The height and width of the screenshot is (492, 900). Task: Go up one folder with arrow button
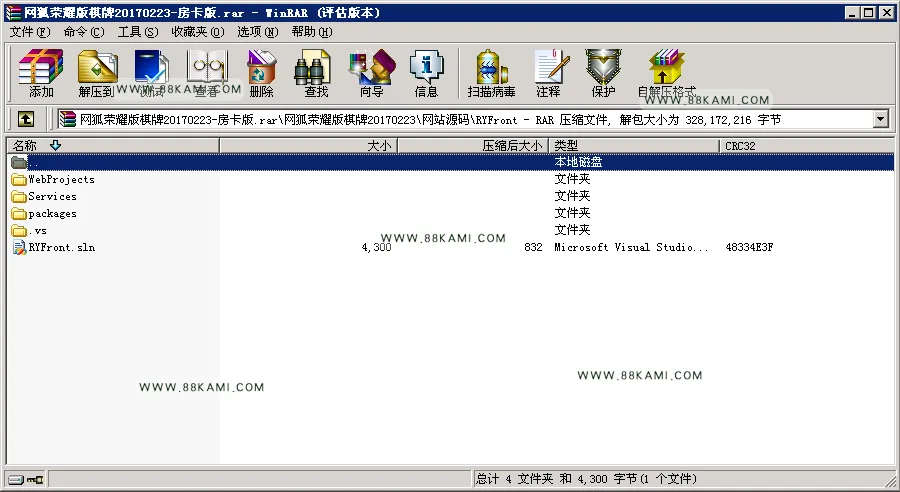click(x=25, y=119)
